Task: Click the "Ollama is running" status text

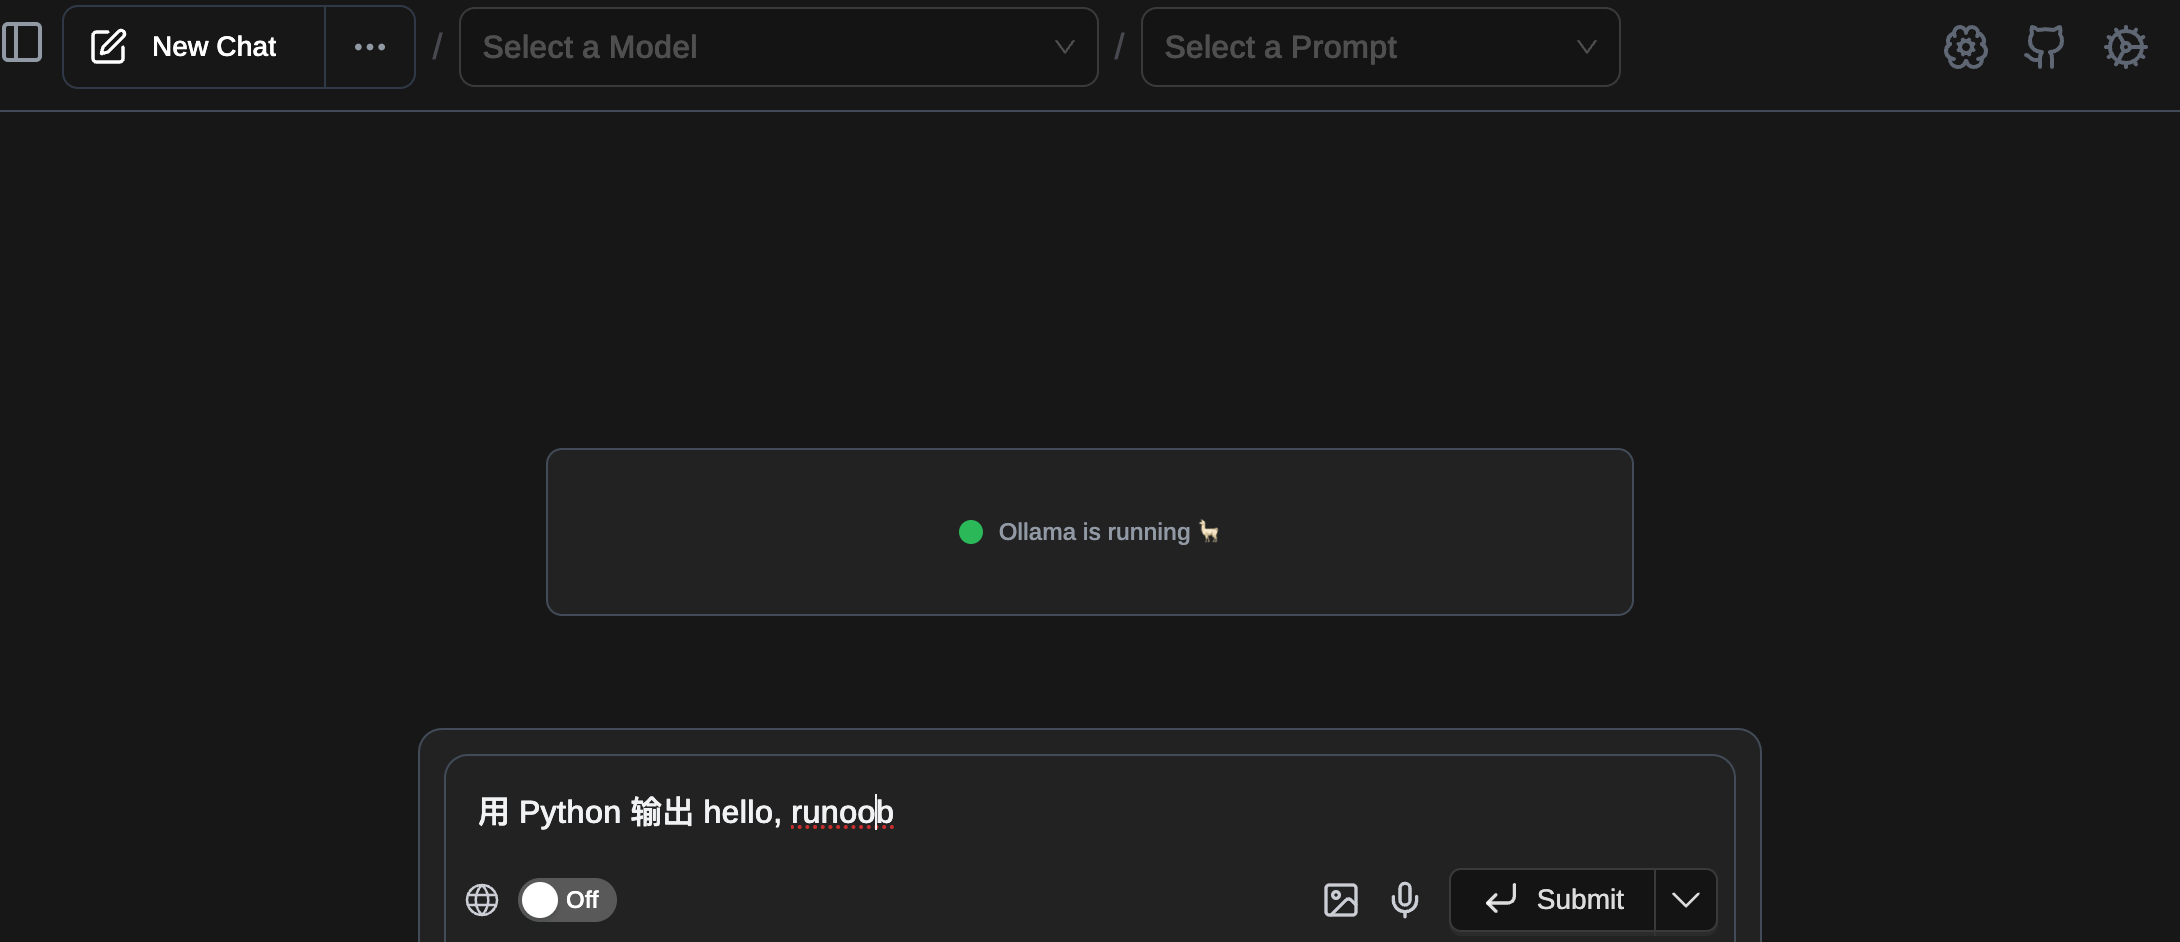Action: (1094, 532)
